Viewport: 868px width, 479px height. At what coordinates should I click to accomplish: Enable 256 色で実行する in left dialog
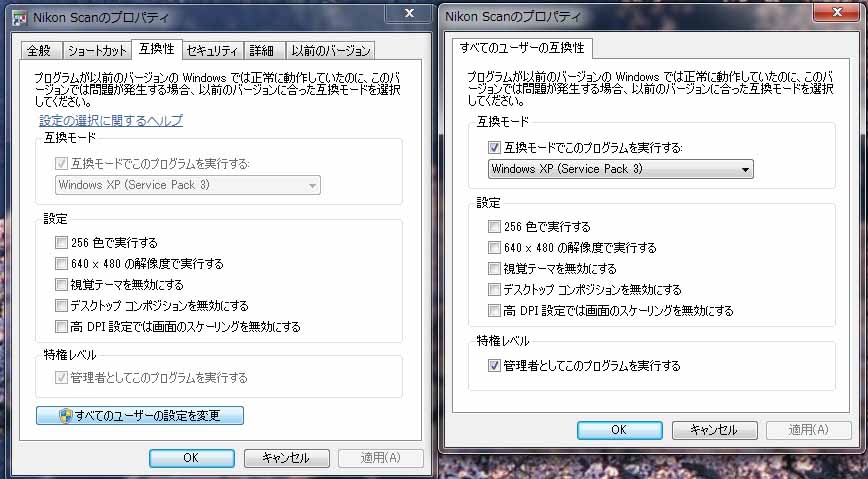coord(61,243)
